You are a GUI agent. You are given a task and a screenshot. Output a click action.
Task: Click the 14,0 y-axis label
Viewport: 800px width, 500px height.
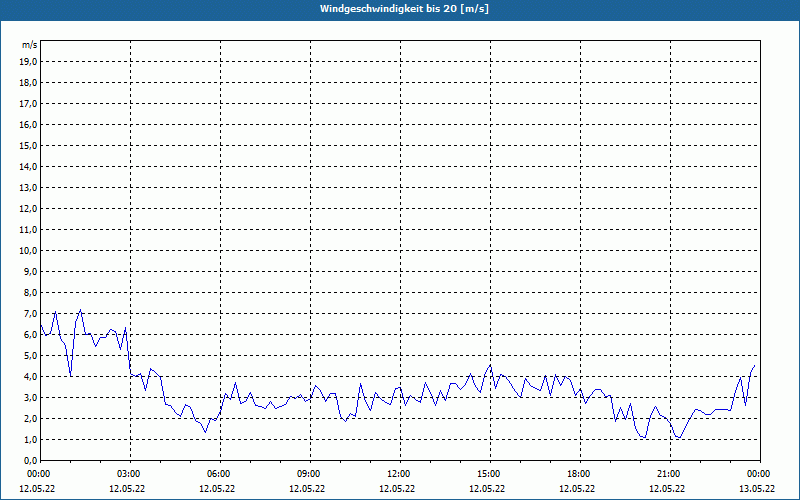tap(28, 166)
